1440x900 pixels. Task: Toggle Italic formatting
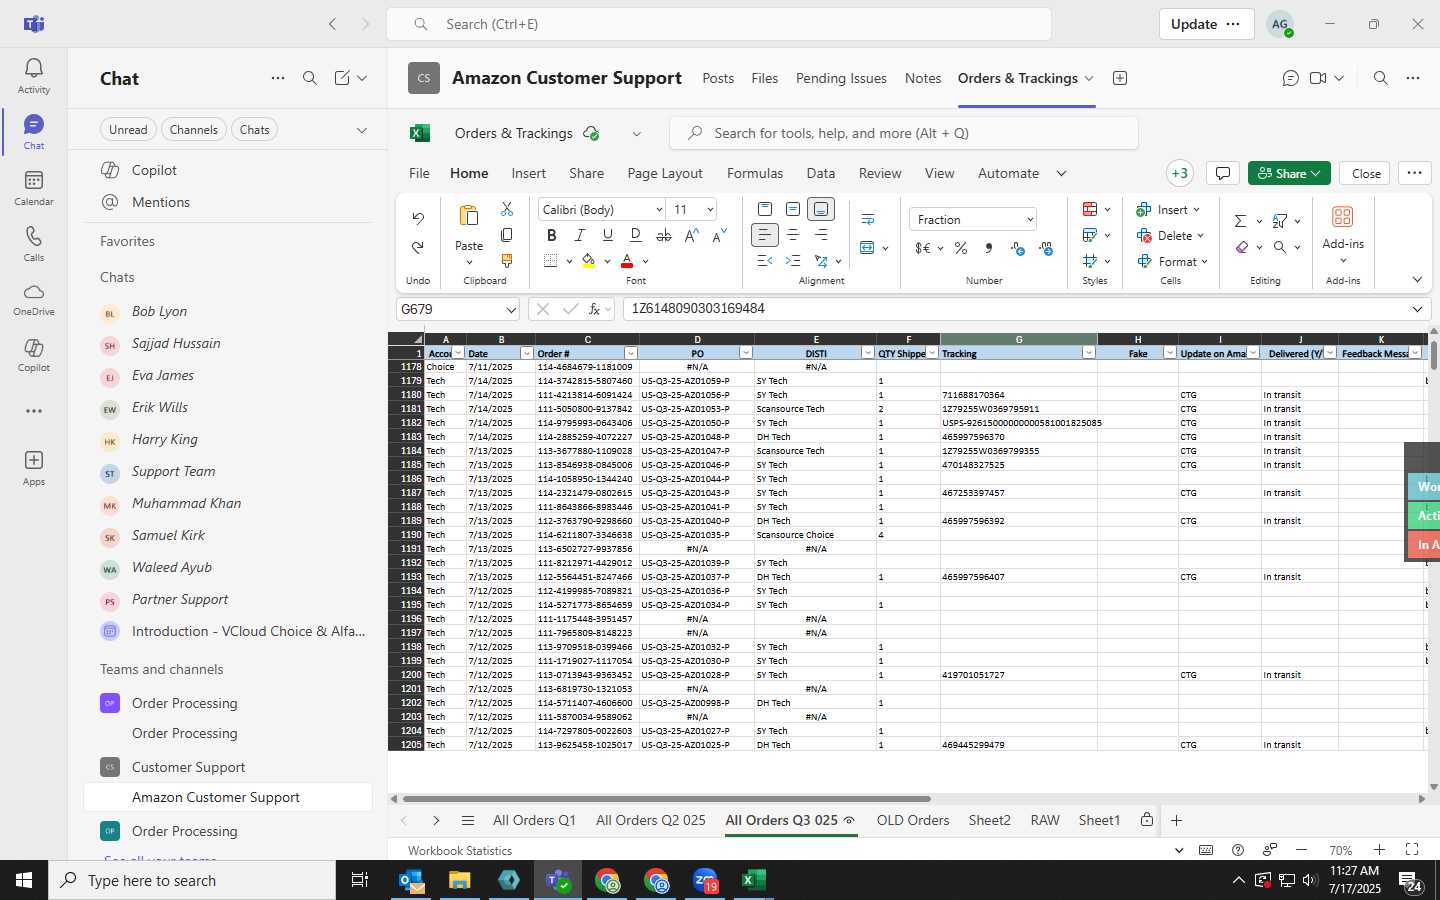[x=579, y=235]
